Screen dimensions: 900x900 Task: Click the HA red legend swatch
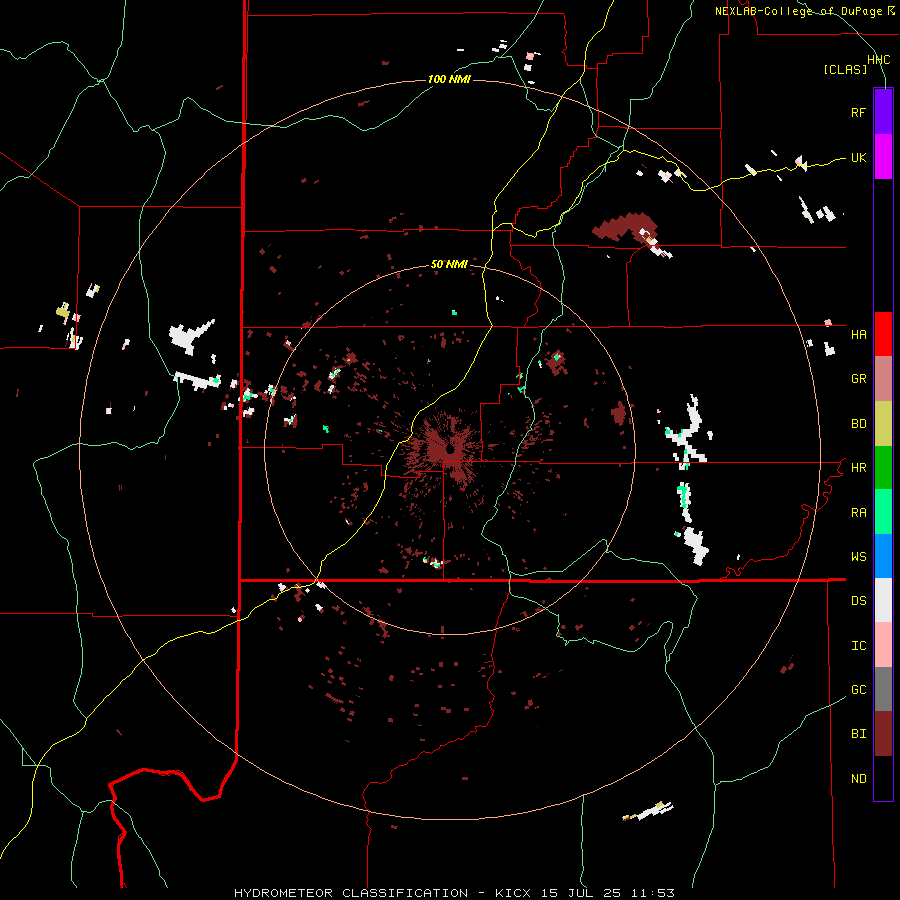[883, 334]
